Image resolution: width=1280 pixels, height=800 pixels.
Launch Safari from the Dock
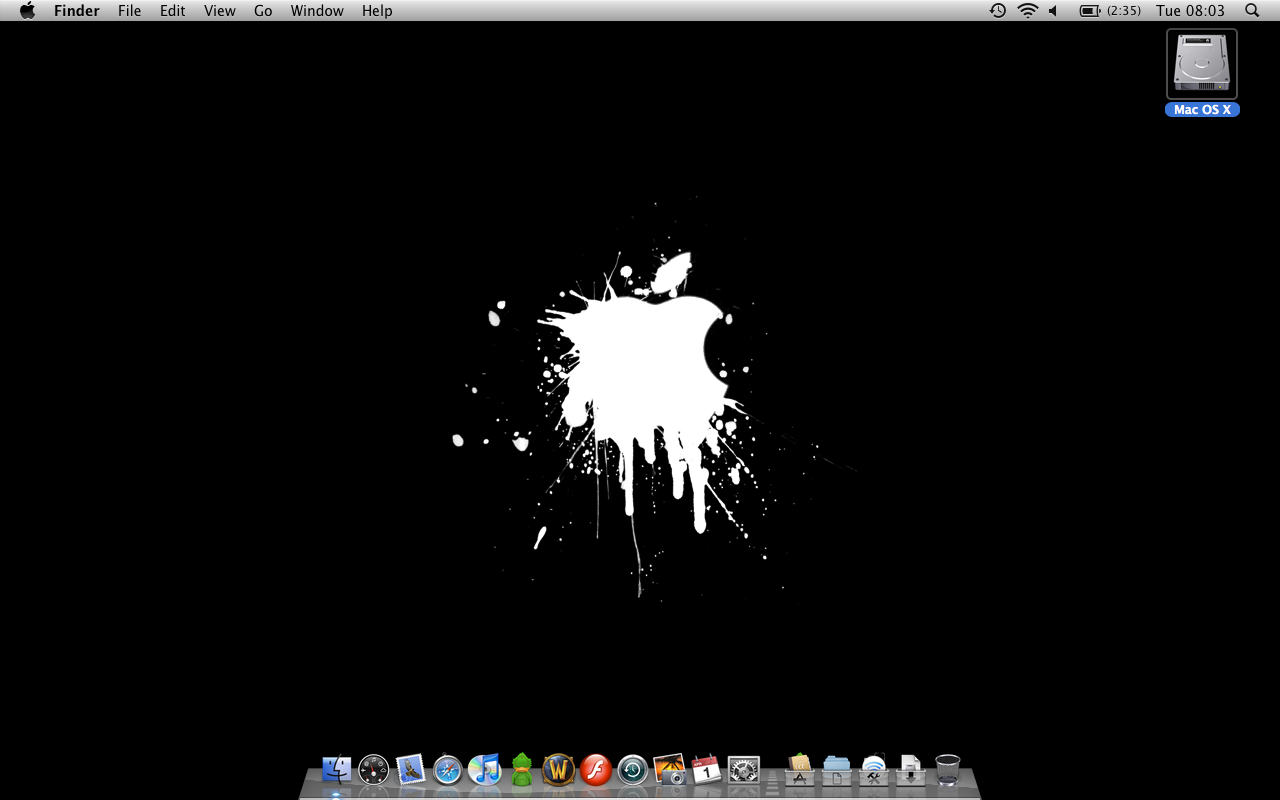(x=448, y=770)
